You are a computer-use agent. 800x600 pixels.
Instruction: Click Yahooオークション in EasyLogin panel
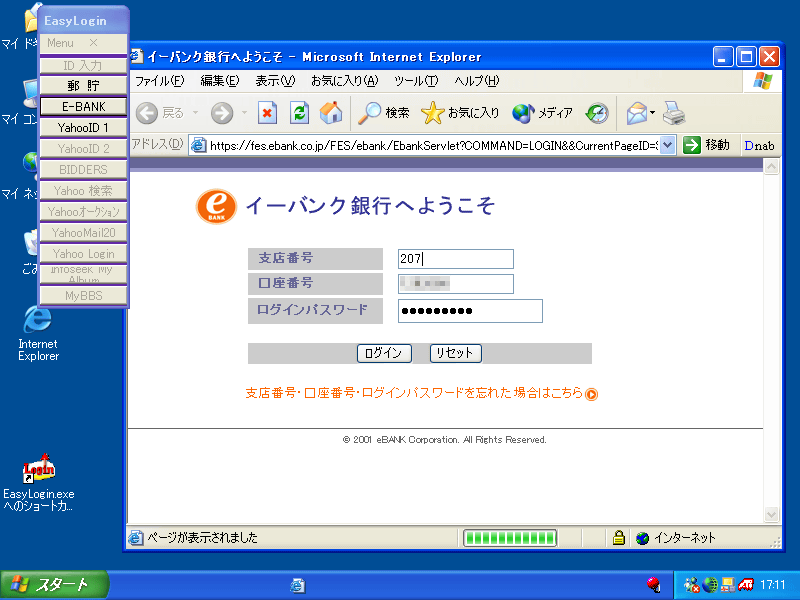tap(83, 212)
